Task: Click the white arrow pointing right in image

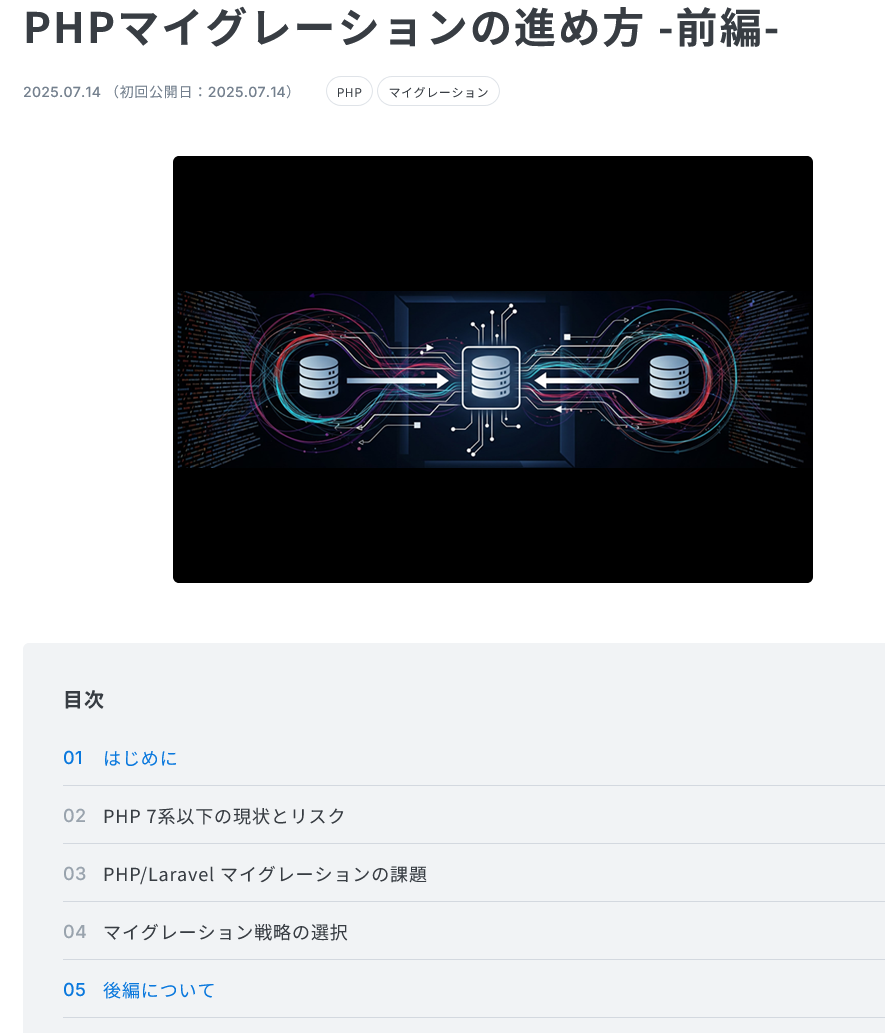Action: [397, 380]
